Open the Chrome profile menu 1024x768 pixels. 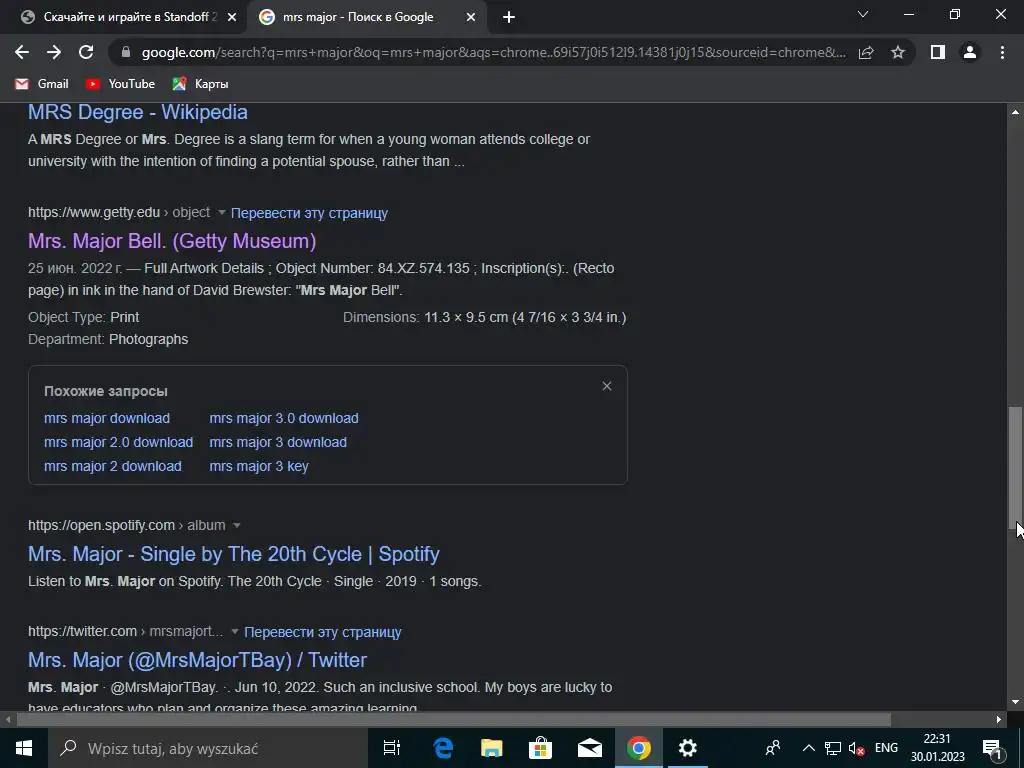(970, 52)
